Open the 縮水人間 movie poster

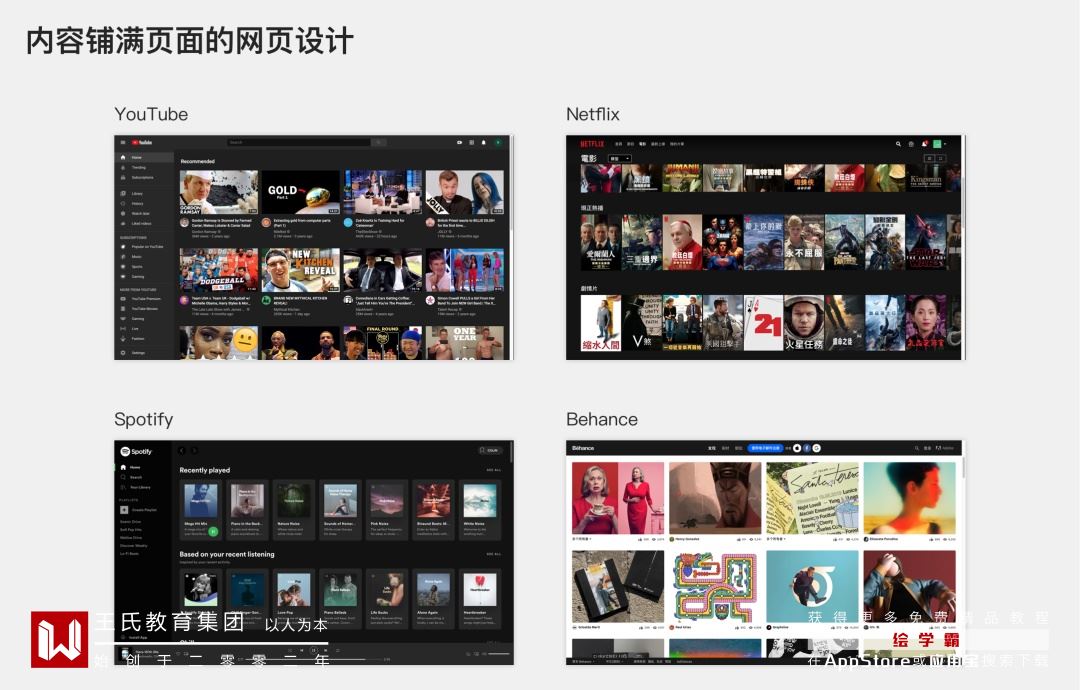[x=601, y=323]
